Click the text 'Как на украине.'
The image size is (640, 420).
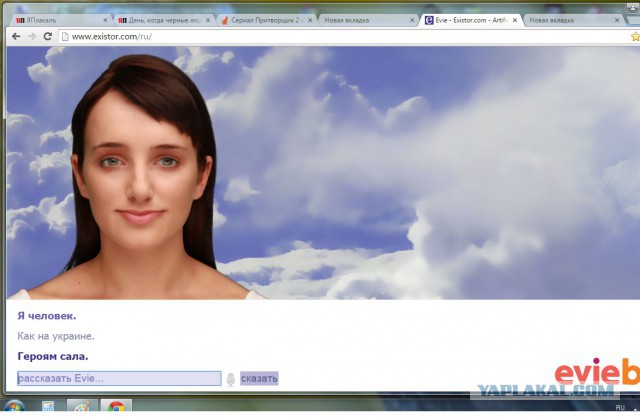[56, 336]
